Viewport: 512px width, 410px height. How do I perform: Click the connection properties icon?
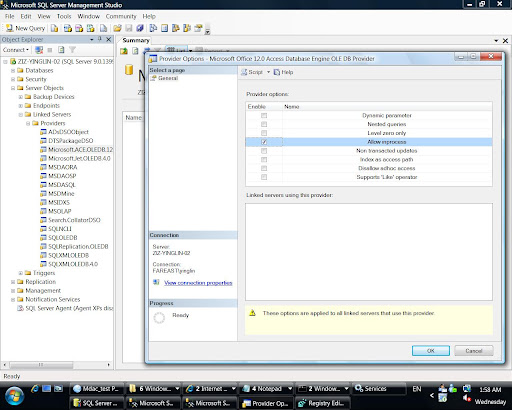156,282
